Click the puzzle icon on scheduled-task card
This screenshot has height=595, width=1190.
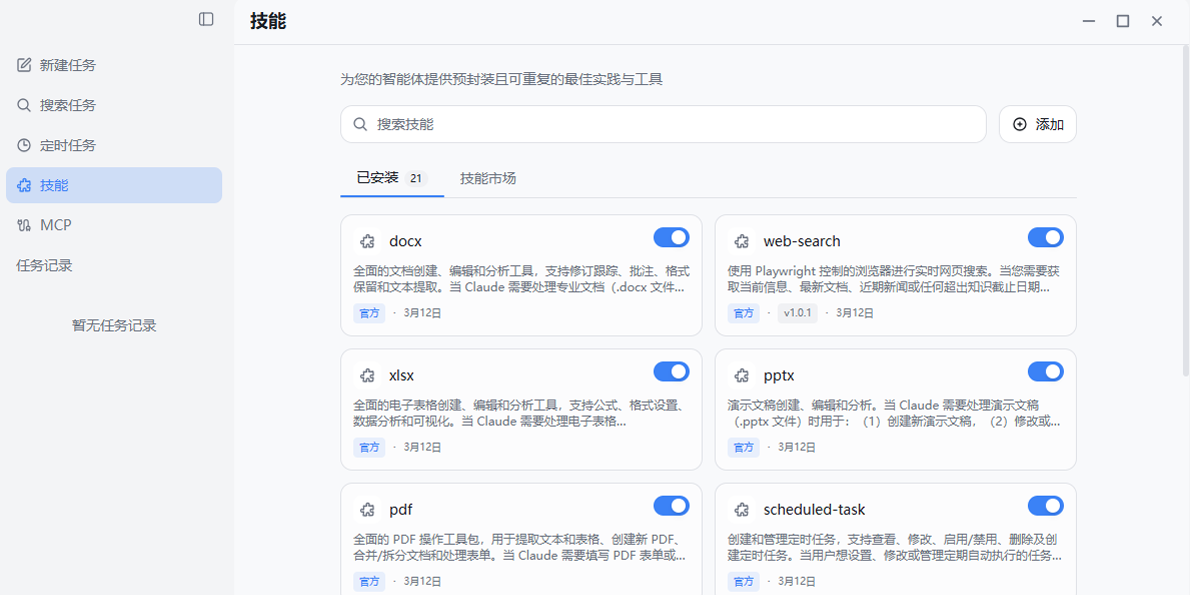click(x=741, y=510)
